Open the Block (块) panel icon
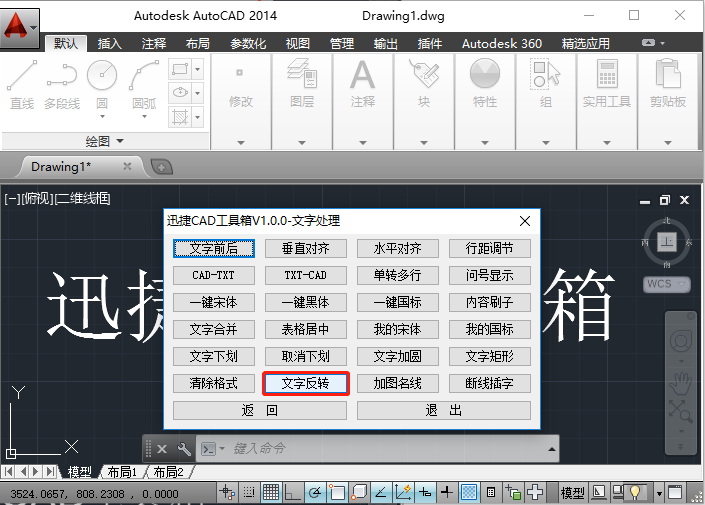 click(424, 74)
